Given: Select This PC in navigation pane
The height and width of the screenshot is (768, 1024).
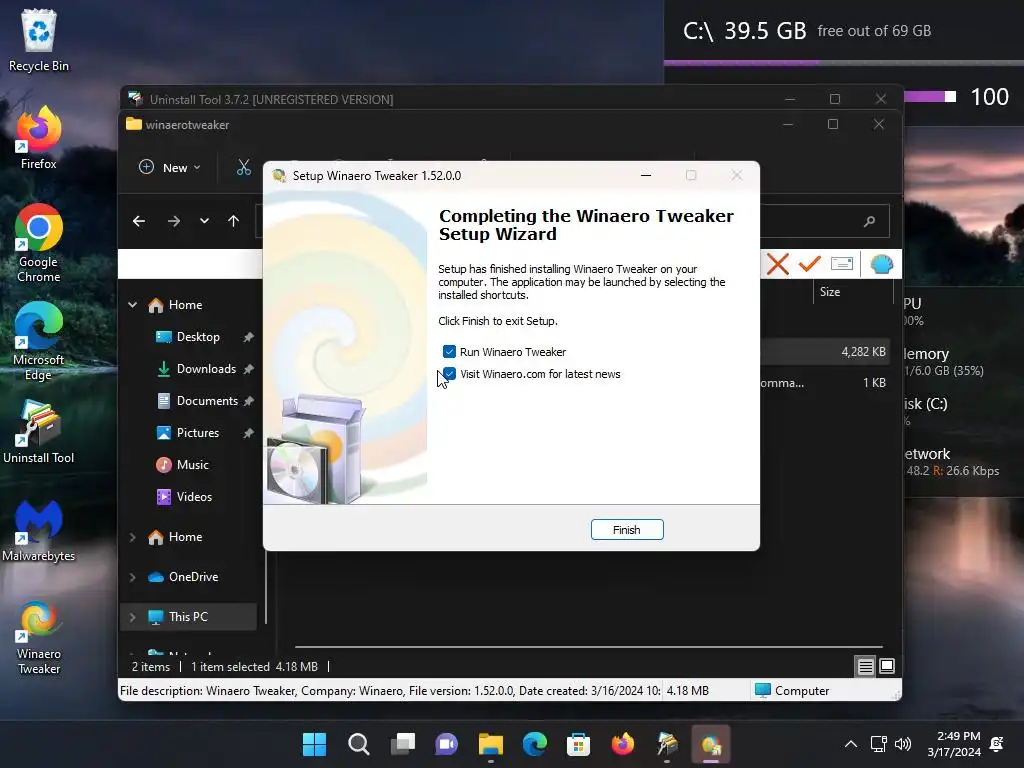Looking at the screenshot, I should [188, 616].
